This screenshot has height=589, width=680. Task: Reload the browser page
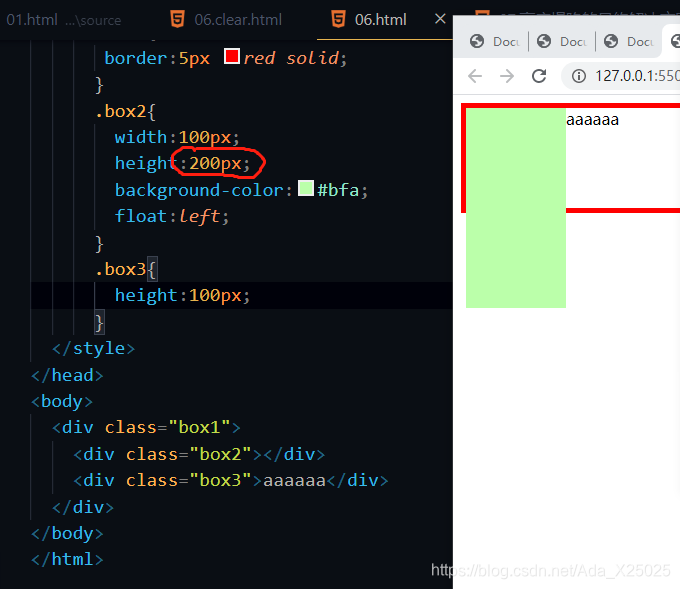point(539,76)
